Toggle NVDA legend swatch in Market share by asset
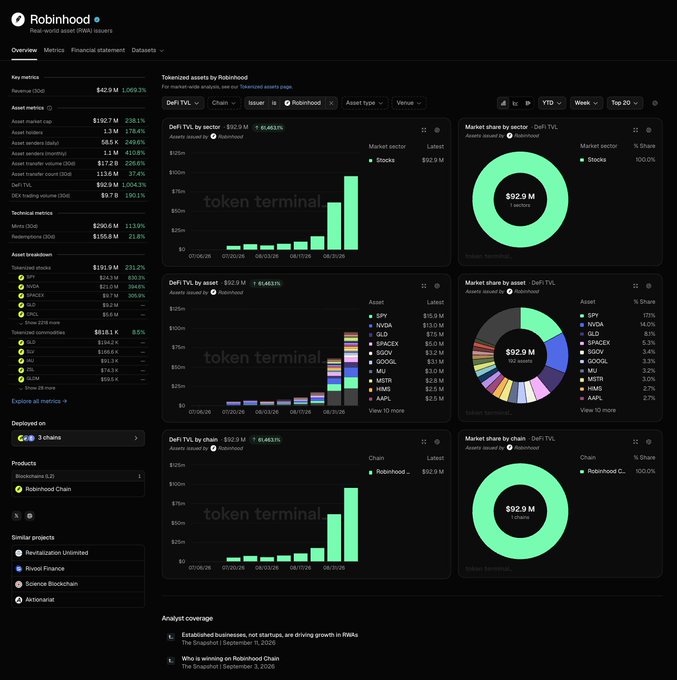The width and height of the screenshot is (677, 680). click(x=582, y=325)
